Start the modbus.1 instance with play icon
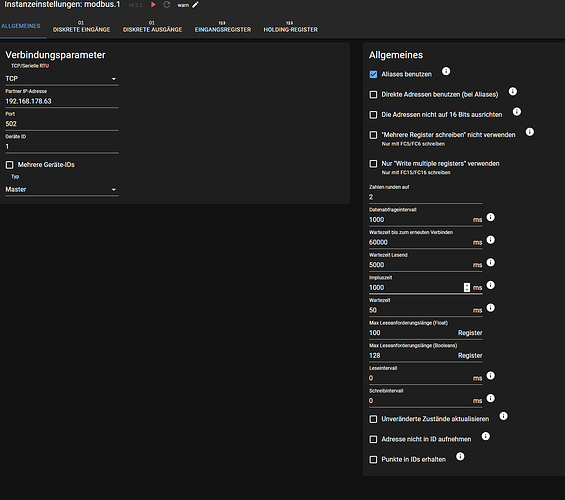 click(154, 5)
